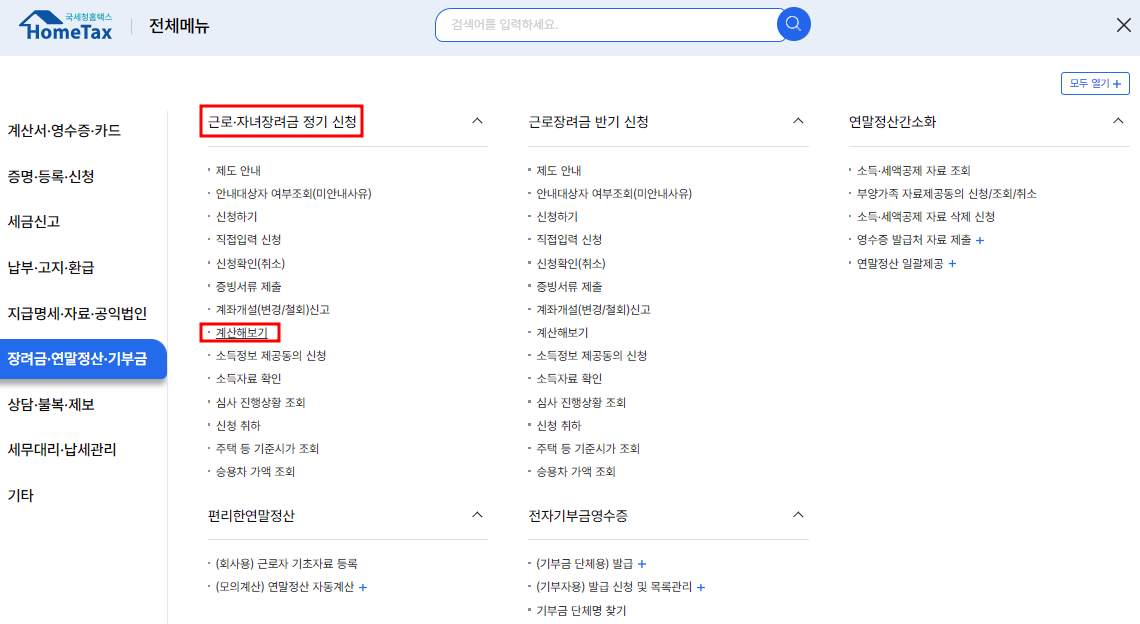Click the 모두 열기 button
Image resolution: width=1140 pixels, height=624 pixels.
click(x=1095, y=83)
